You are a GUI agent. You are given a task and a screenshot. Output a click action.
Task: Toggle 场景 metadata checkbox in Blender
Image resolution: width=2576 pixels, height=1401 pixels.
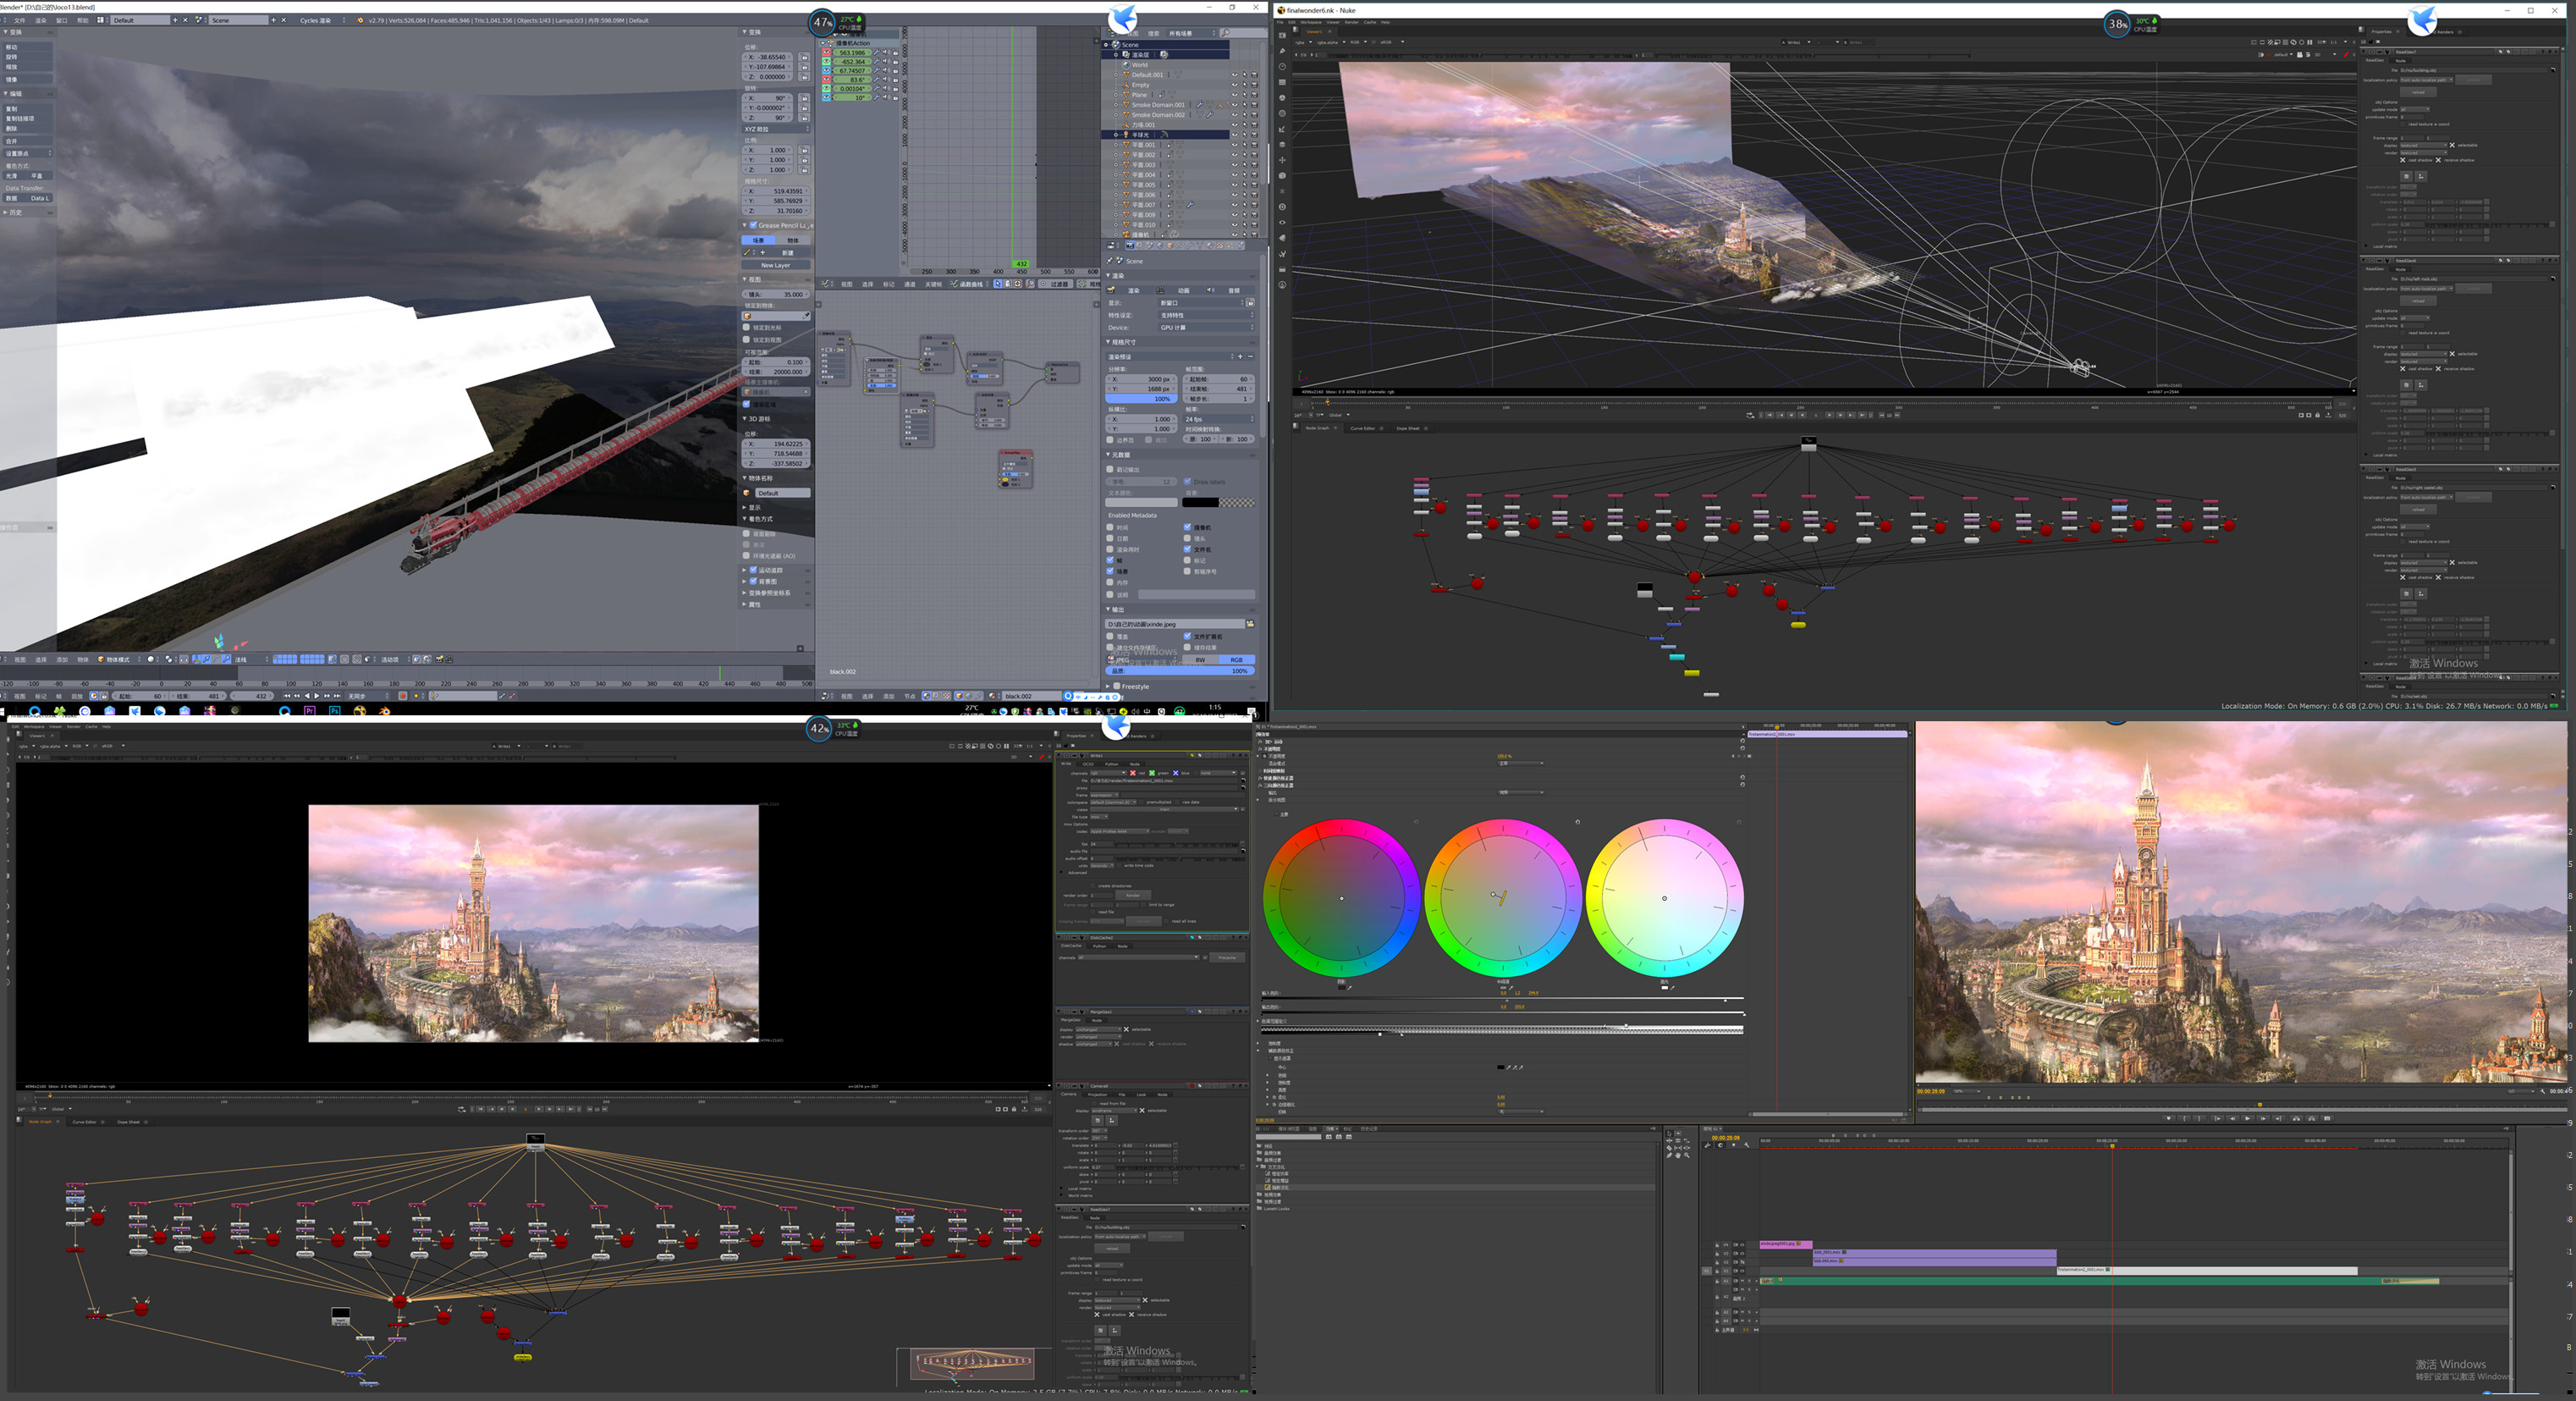pyautogui.click(x=1110, y=571)
